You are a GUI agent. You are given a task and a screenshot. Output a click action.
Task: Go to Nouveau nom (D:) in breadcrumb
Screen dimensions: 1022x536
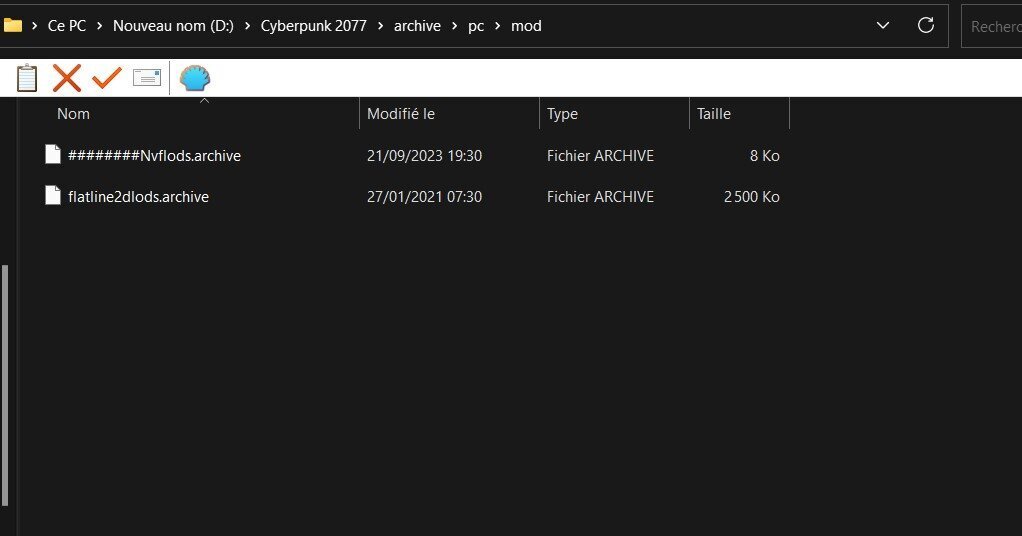pos(172,26)
